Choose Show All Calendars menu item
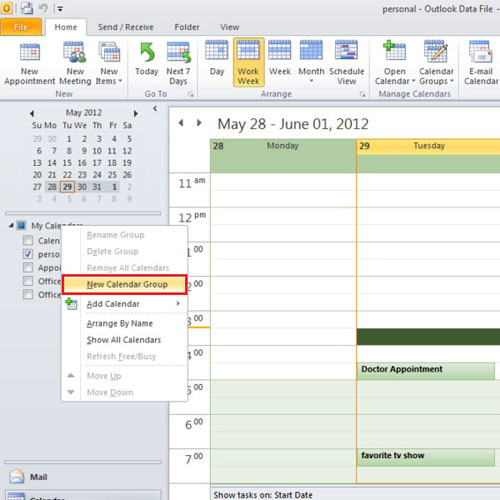 (x=125, y=340)
